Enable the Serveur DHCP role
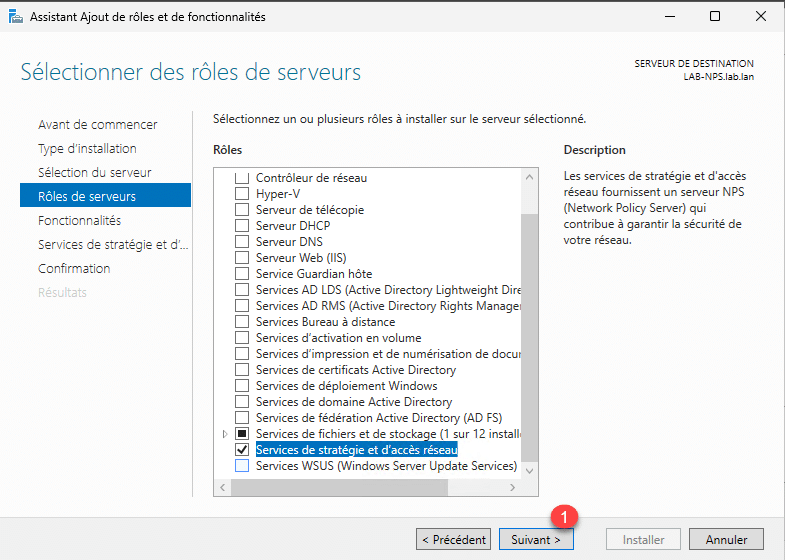Screen dimensions: 785x560 (x=241, y=226)
